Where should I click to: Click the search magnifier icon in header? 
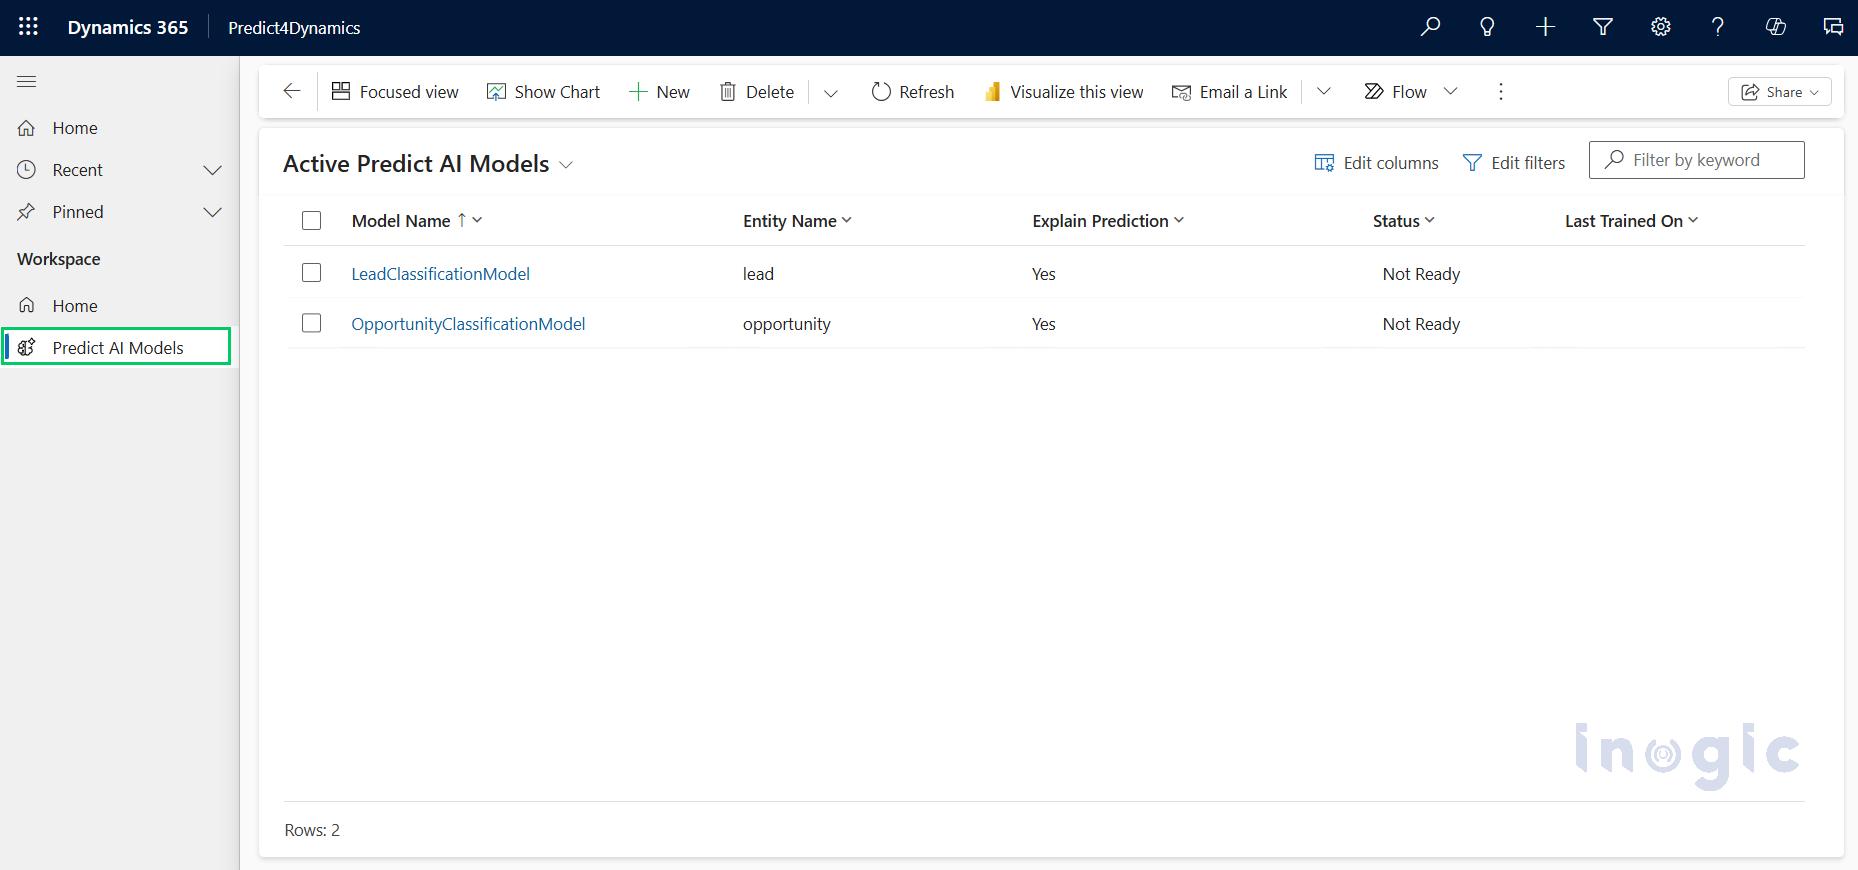(x=1430, y=27)
